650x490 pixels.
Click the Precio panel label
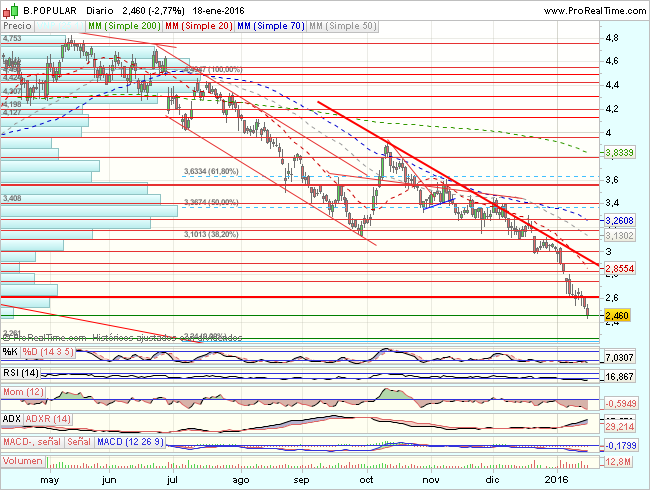(x=17, y=26)
